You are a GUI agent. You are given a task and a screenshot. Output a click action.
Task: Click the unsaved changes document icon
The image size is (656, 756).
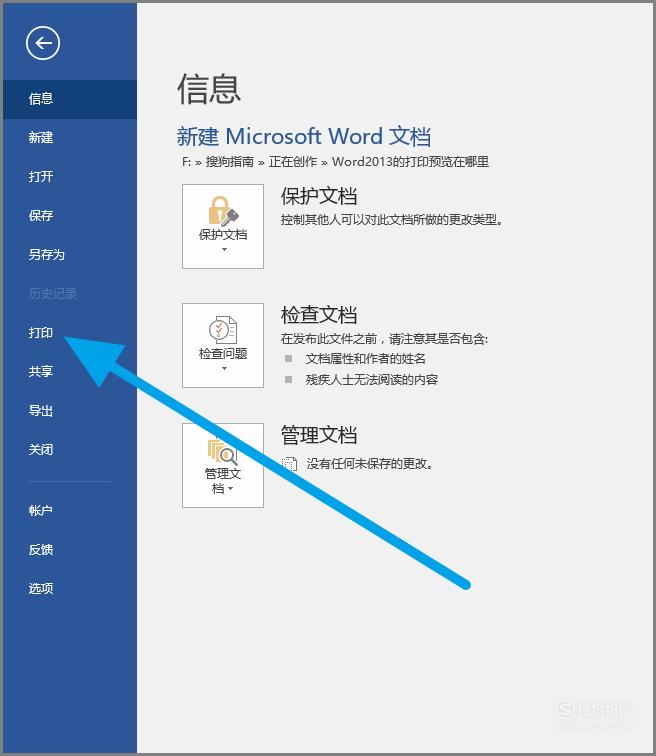point(289,464)
